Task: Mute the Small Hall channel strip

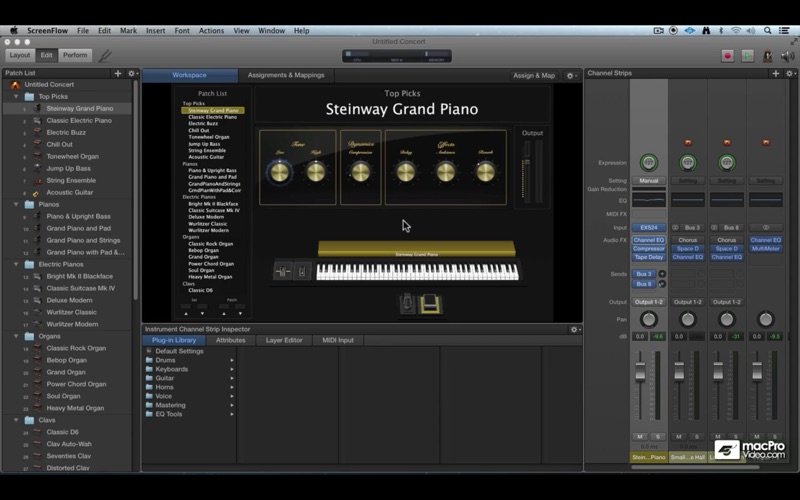Action: tap(679, 437)
